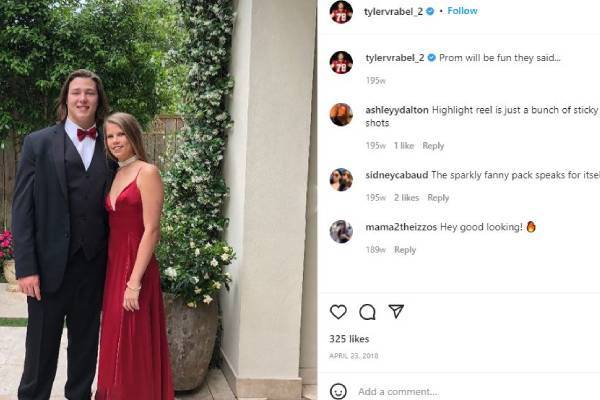Like the post with the heart icon
Viewport: 600px width, 400px height.
338,312
